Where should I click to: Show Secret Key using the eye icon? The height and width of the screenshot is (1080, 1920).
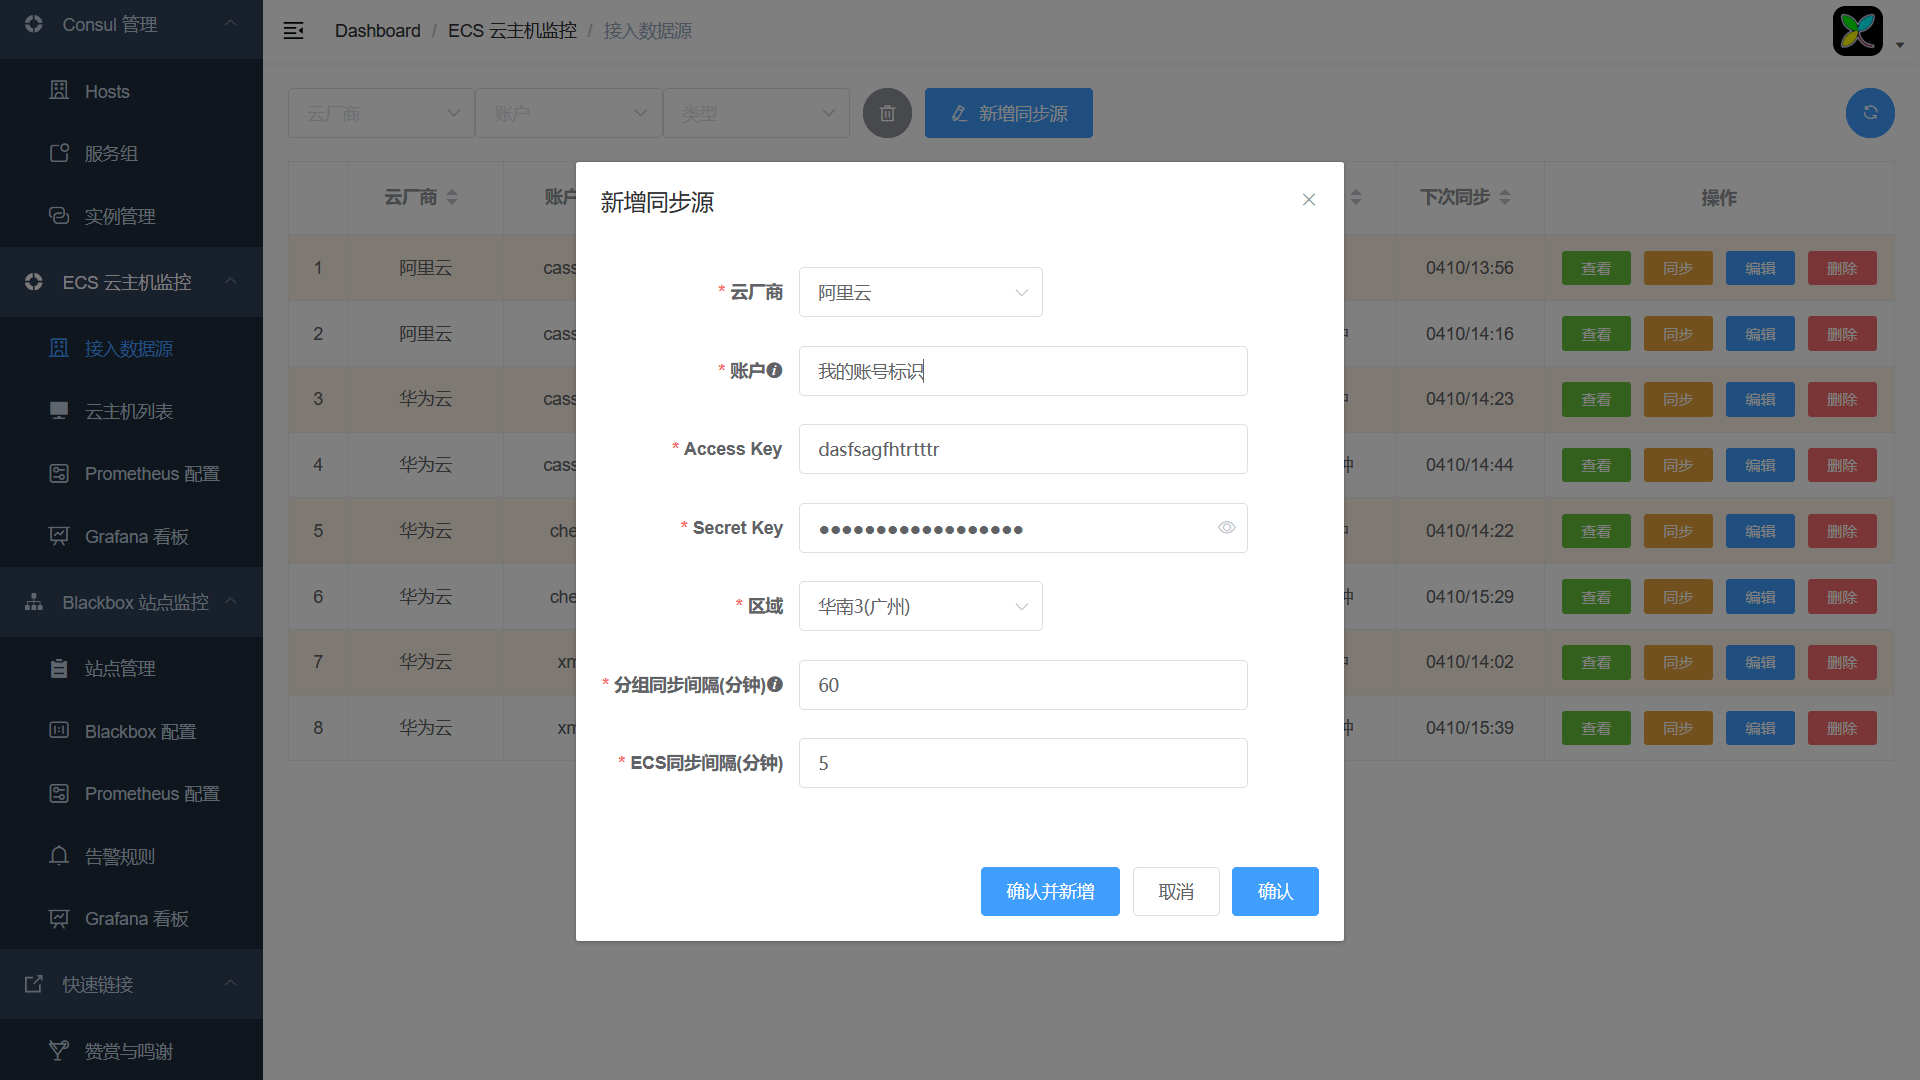(x=1226, y=528)
